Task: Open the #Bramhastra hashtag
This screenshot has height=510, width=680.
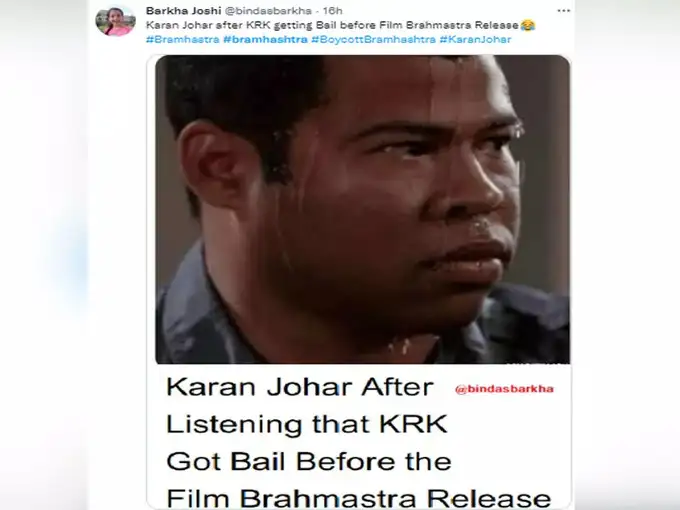Action: [x=183, y=39]
